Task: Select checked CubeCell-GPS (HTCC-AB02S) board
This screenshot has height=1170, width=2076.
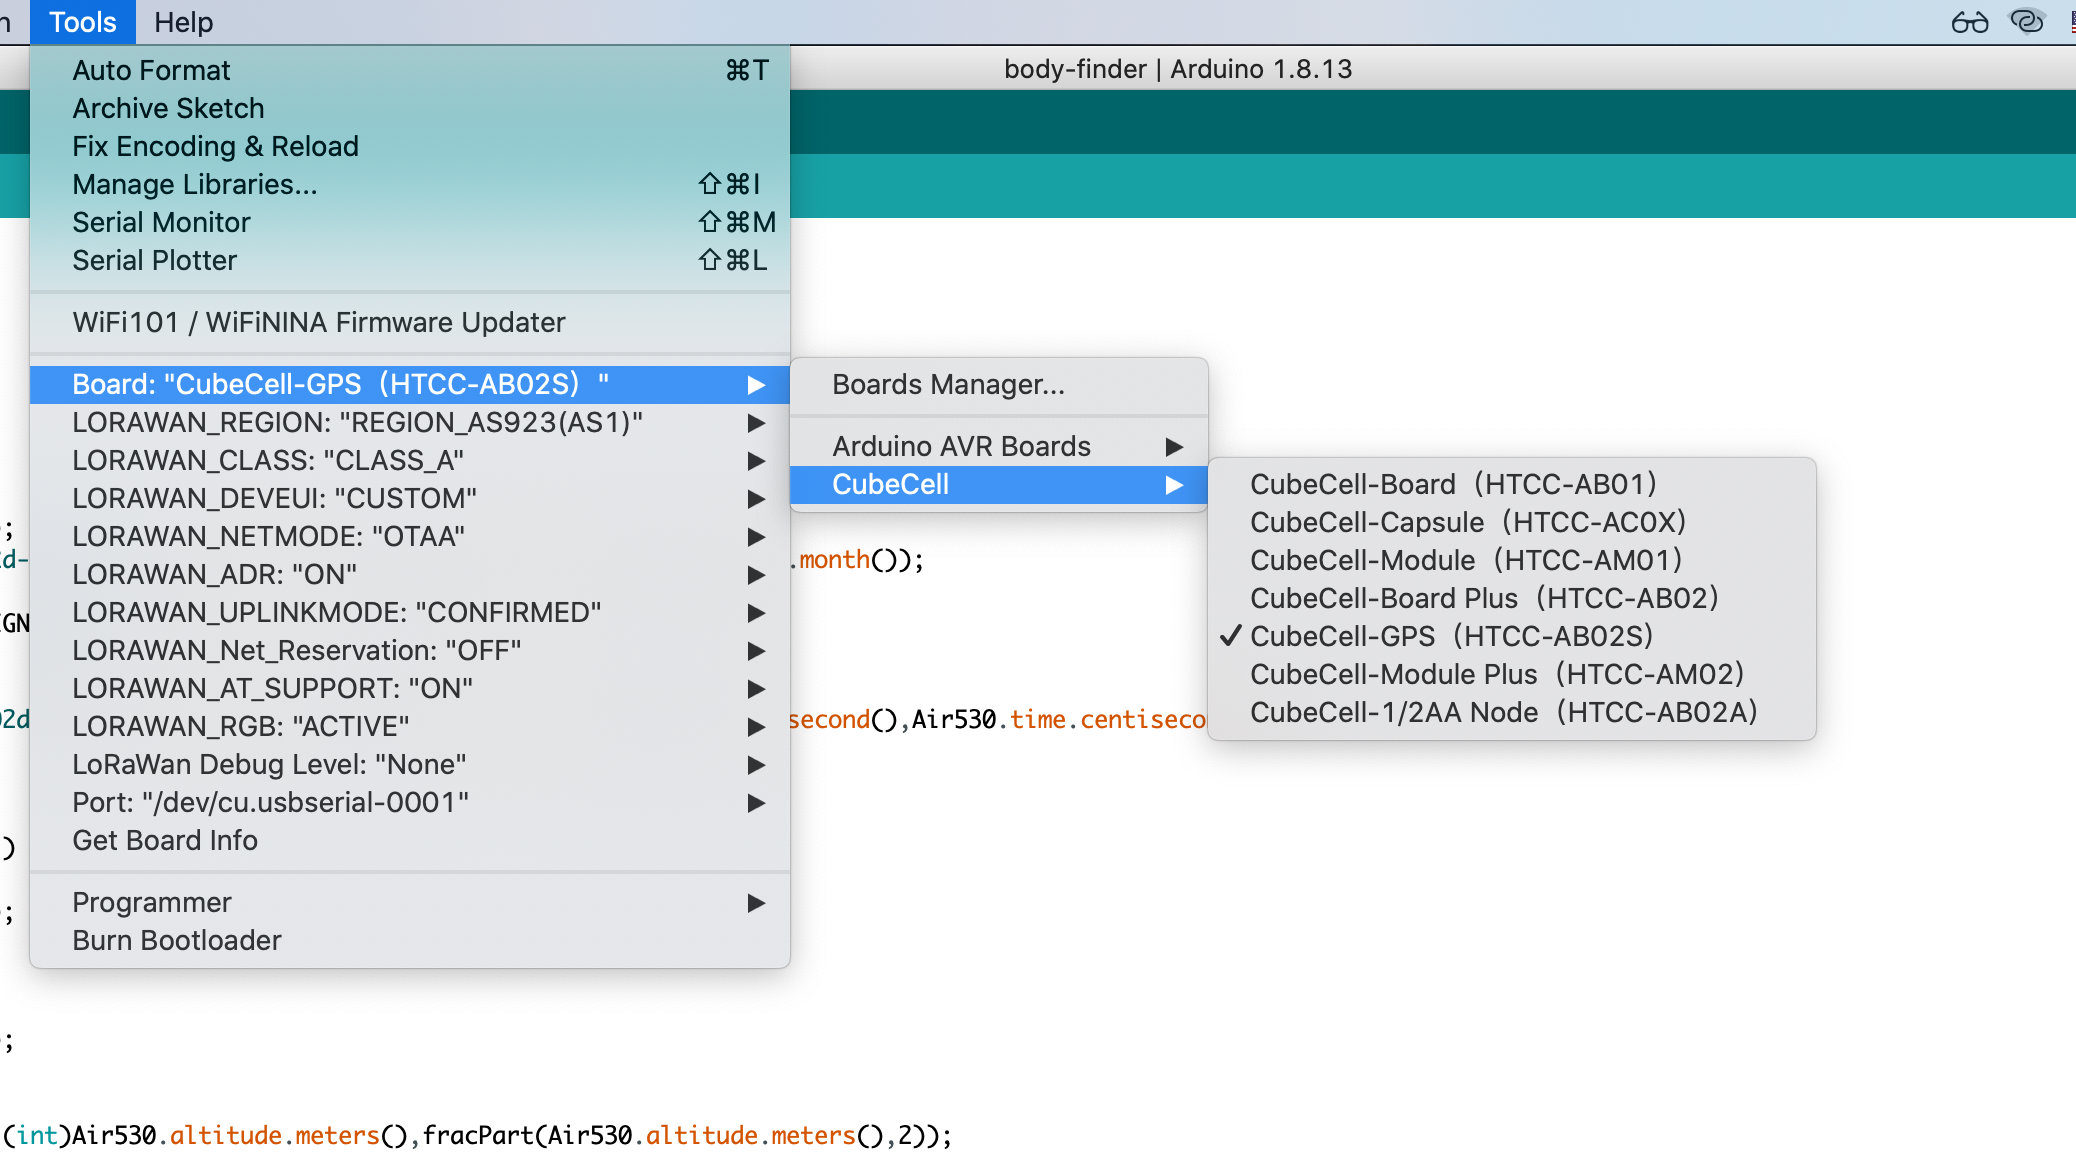Action: point(1450,636)
